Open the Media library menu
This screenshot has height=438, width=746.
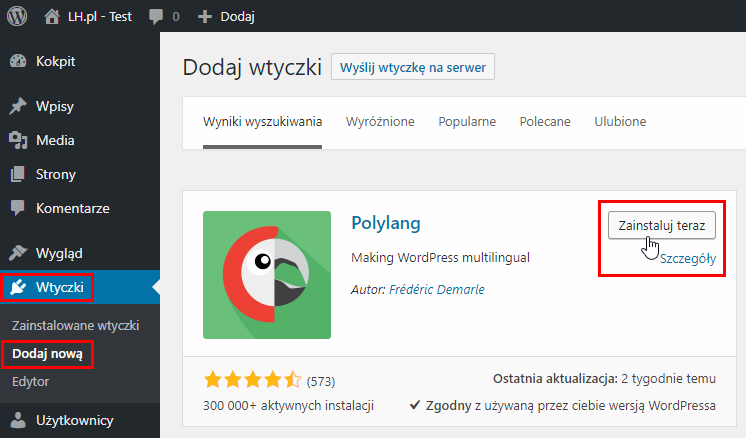click(x=55, y=140)
